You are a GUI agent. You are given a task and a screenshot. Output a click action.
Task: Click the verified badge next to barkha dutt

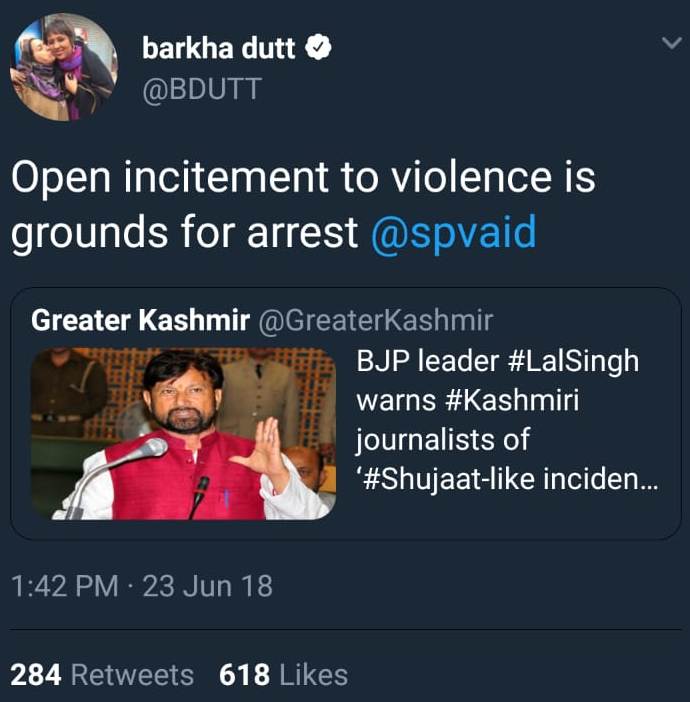click(318, 47)
